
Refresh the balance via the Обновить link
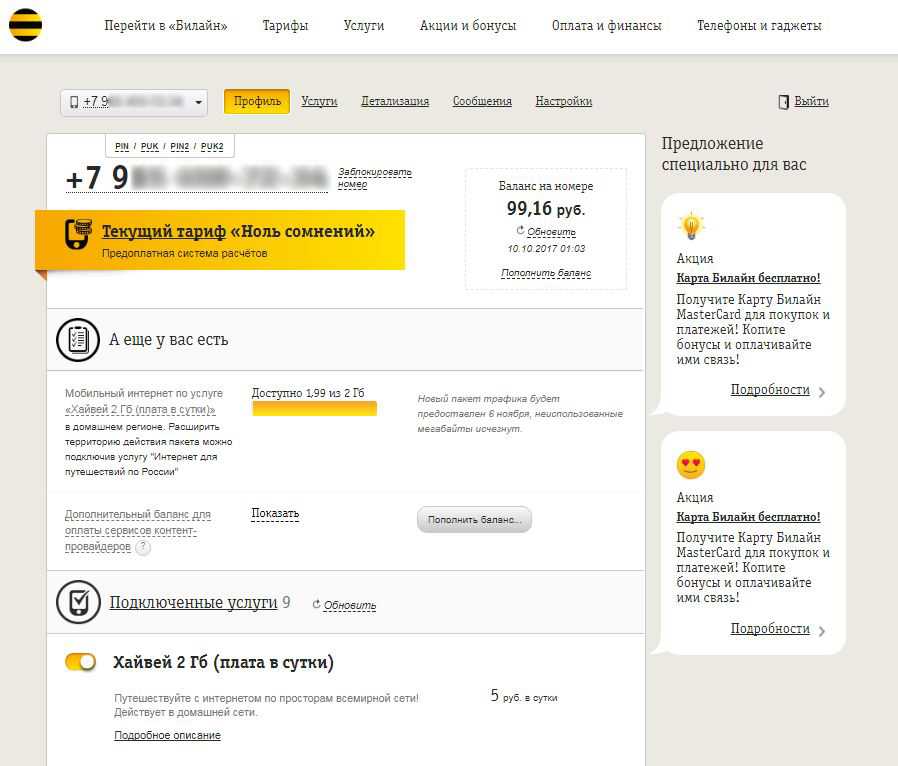550,232
